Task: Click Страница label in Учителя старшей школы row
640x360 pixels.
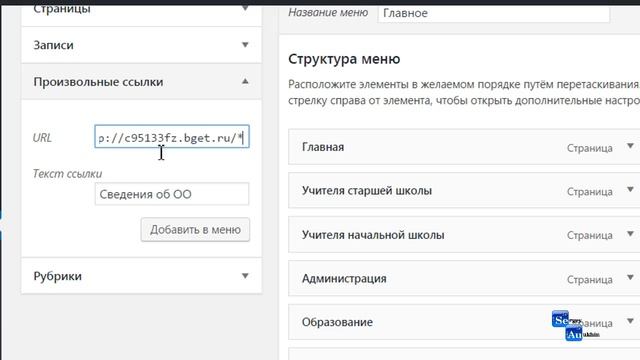Action: (x=589, y=192)
